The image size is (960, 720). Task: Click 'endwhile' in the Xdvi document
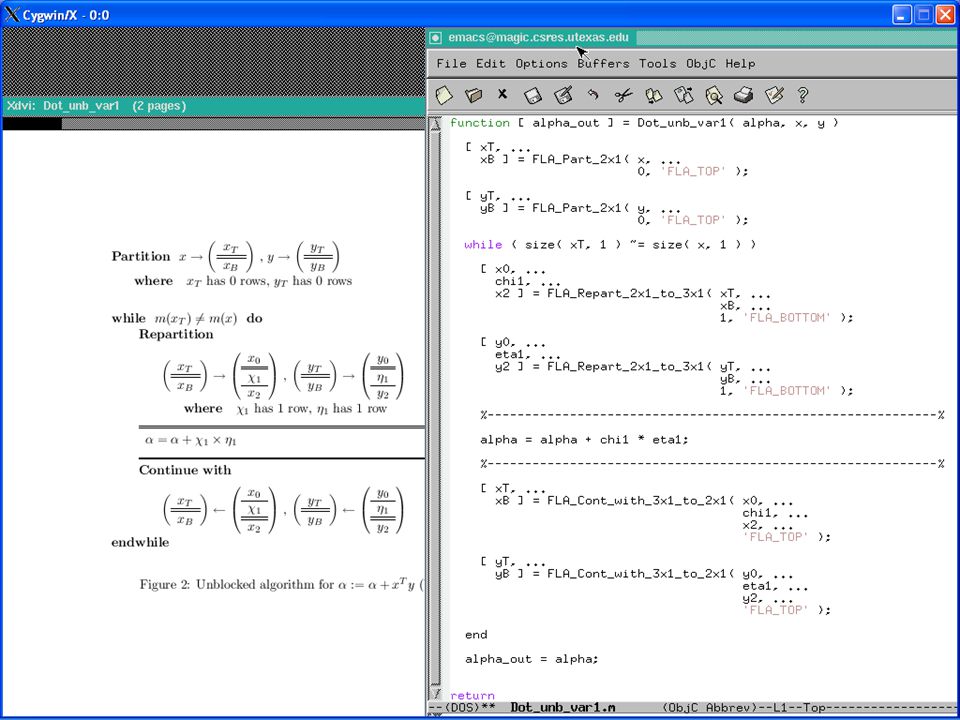pyautogui.click(x=140, y=542)
